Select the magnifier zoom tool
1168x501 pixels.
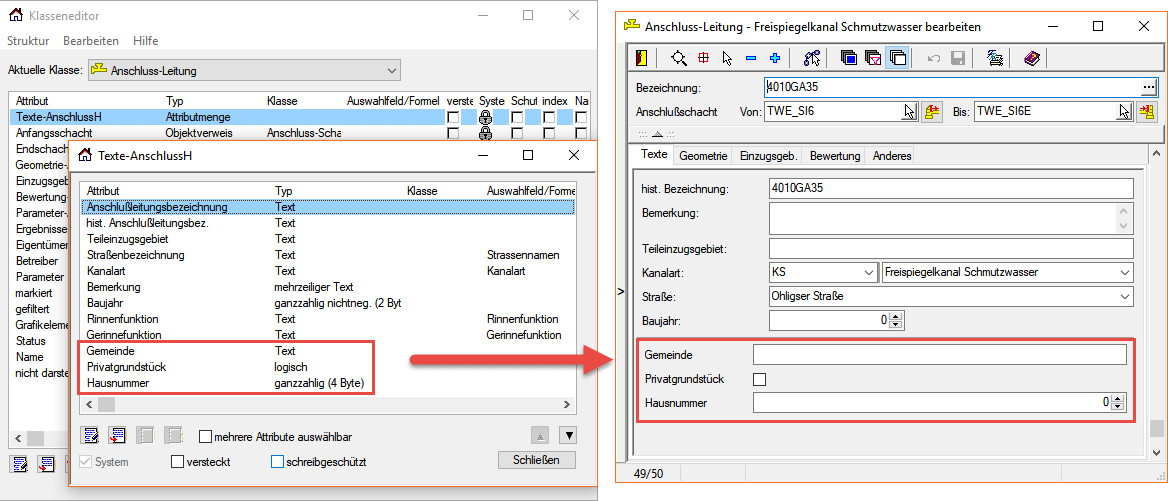[679, 58]
